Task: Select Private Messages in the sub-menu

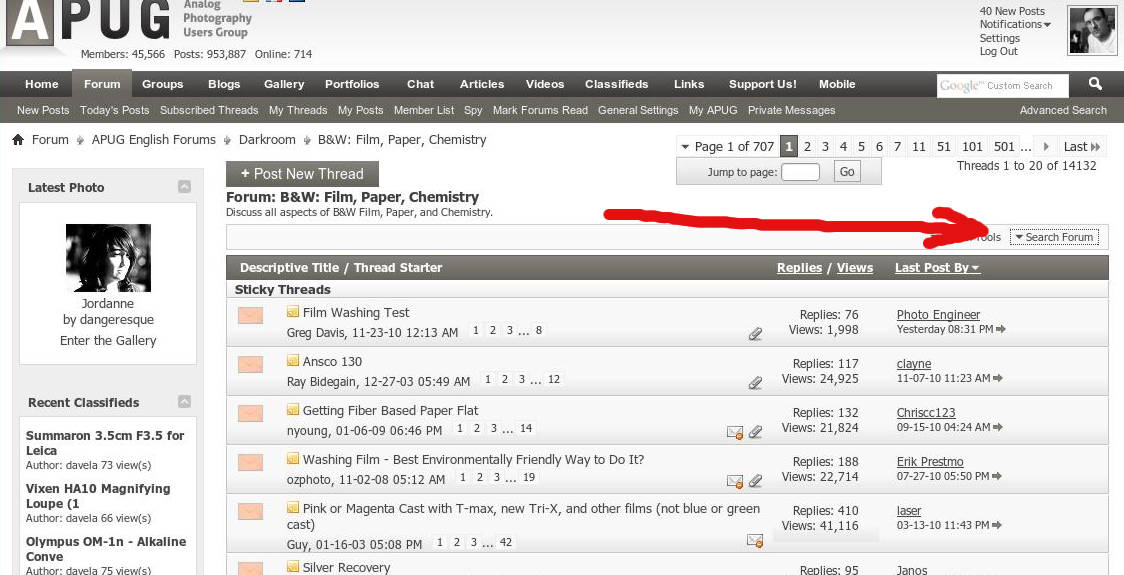Action: point(791,110)
